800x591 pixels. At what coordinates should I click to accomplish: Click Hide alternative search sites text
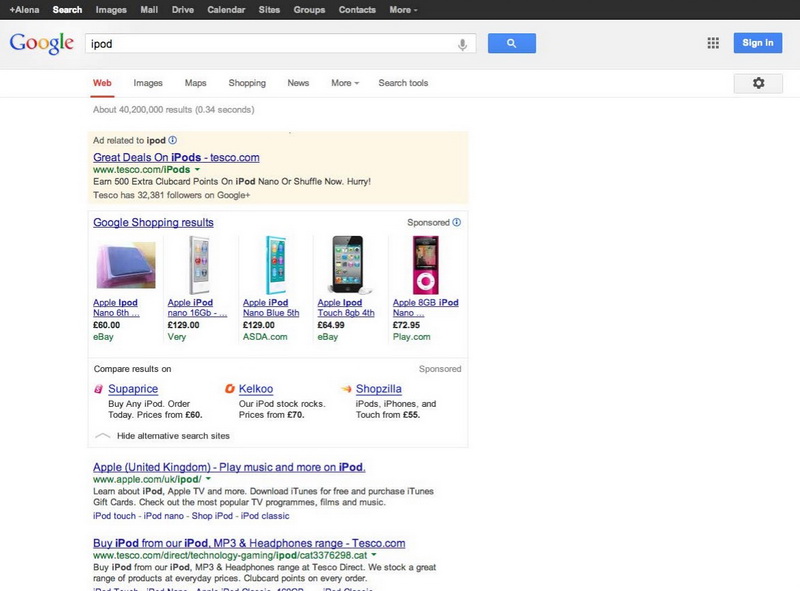tap(173, 436)
